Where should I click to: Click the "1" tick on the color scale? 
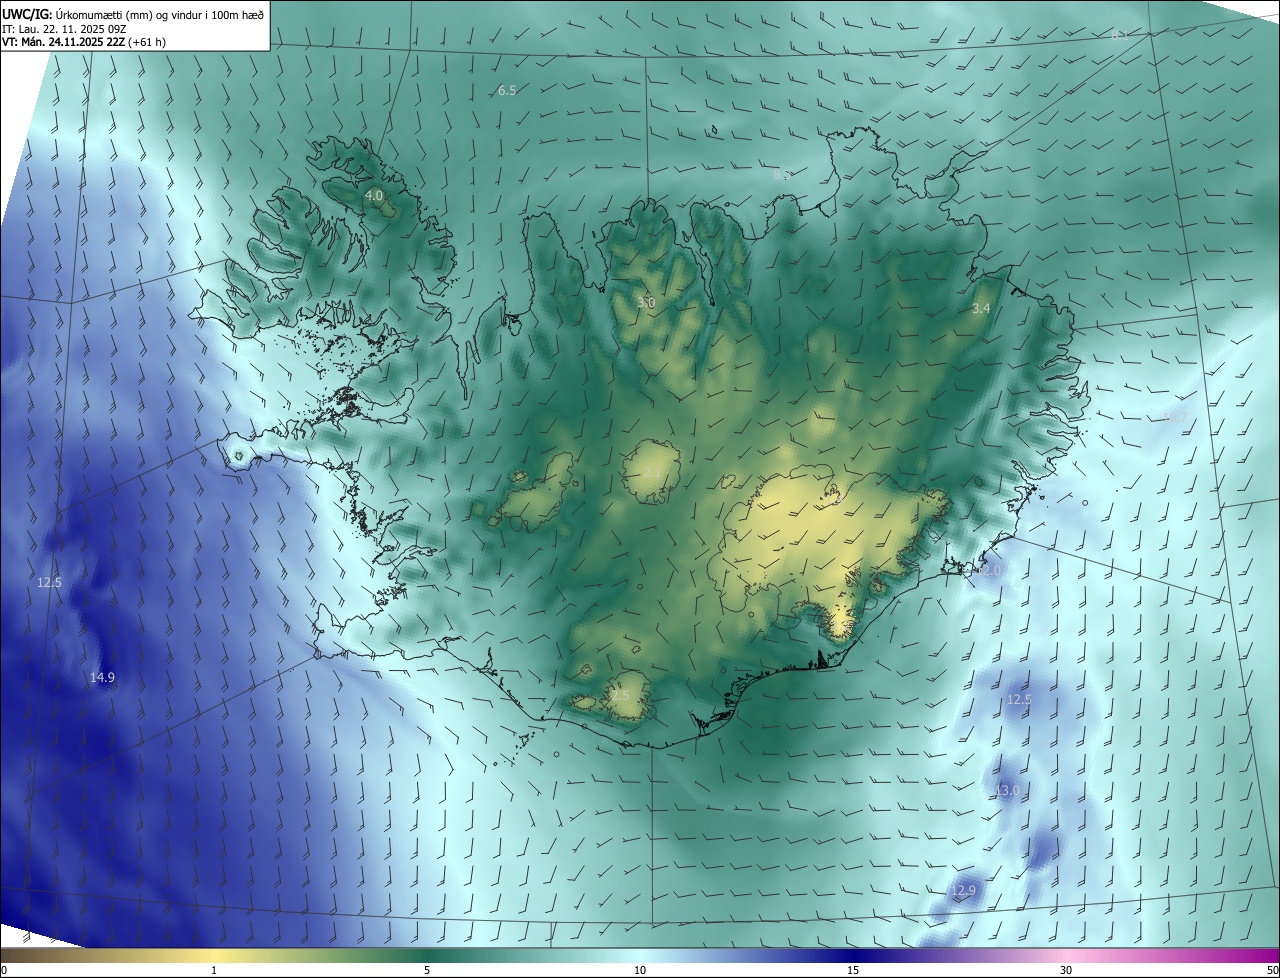215,971
